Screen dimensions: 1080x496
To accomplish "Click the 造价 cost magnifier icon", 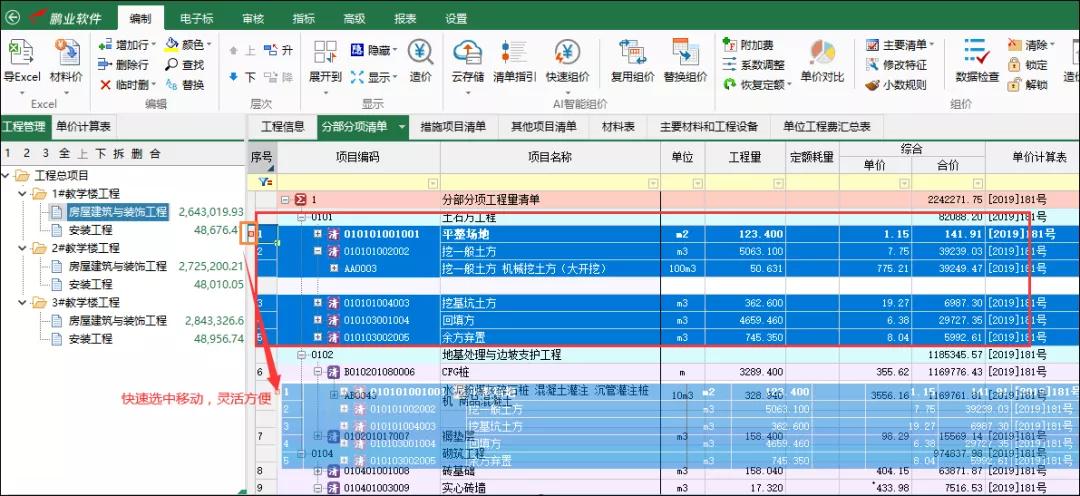I will pyautogui.click(x=420, y=55).
